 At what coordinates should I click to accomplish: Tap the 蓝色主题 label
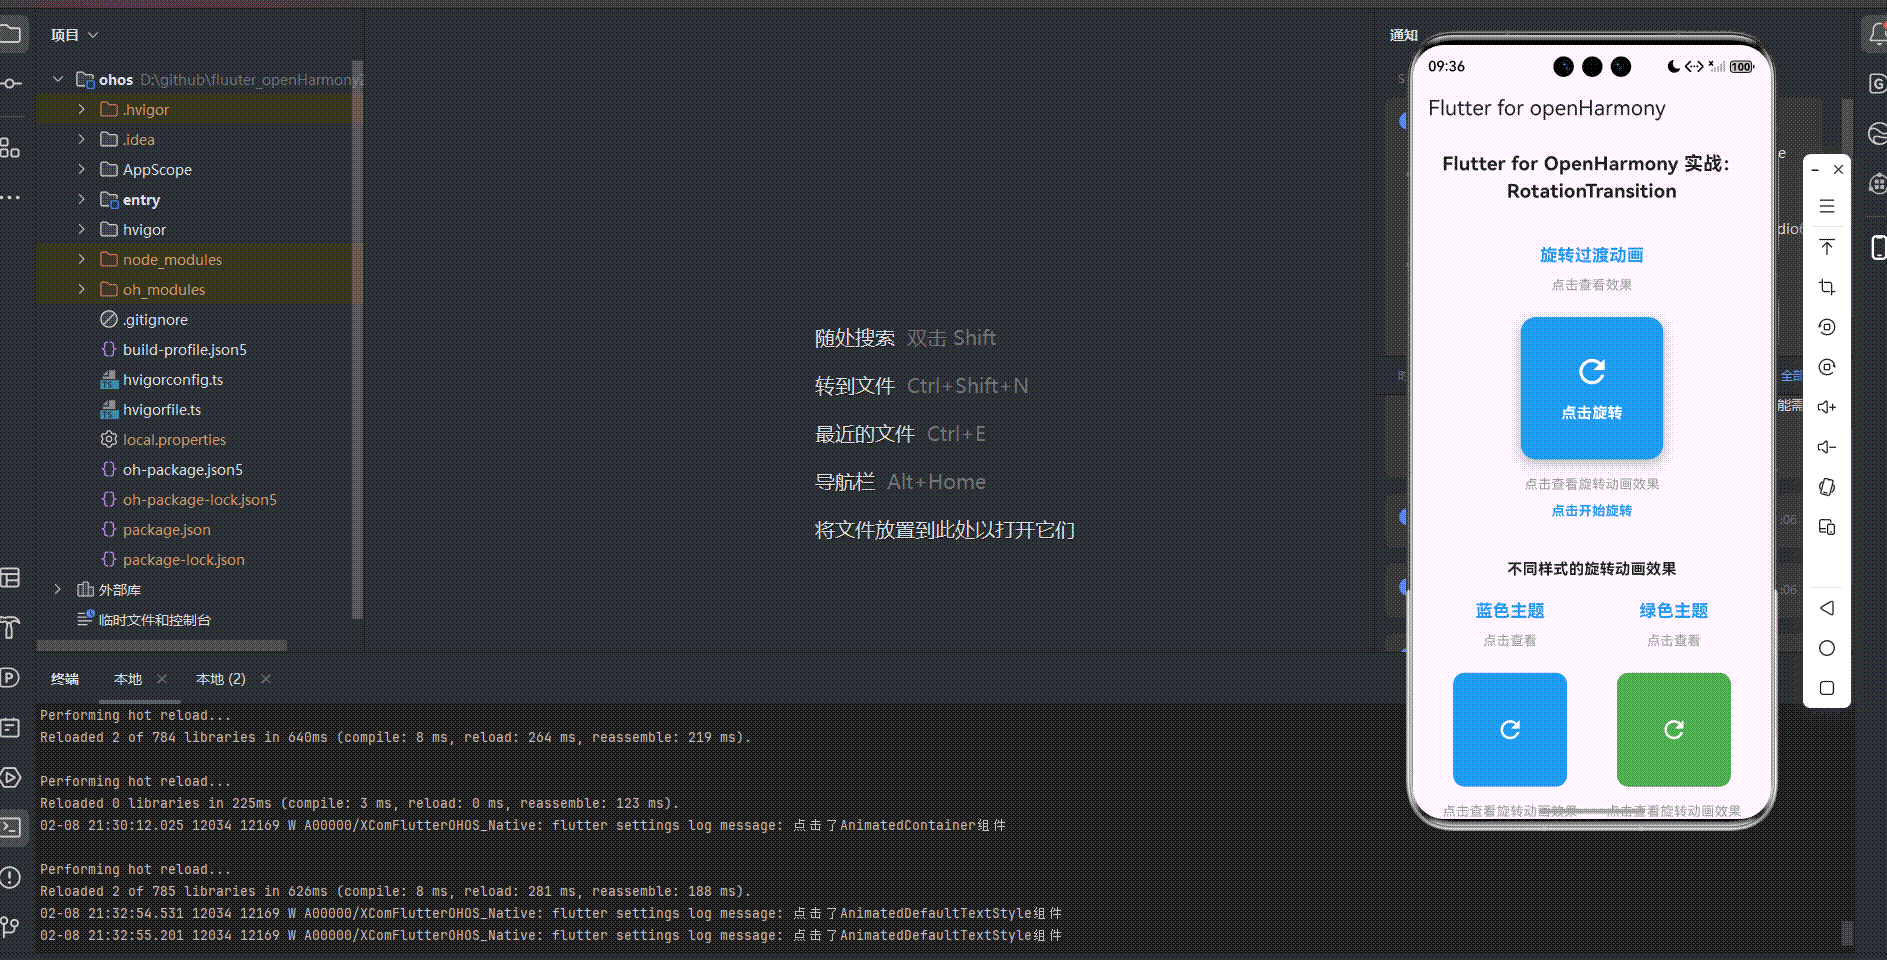1510,611
